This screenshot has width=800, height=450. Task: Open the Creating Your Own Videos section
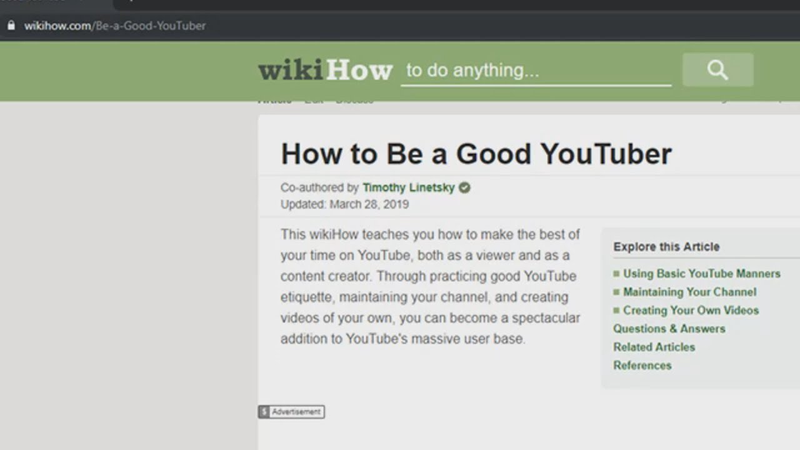click(690, 310)
